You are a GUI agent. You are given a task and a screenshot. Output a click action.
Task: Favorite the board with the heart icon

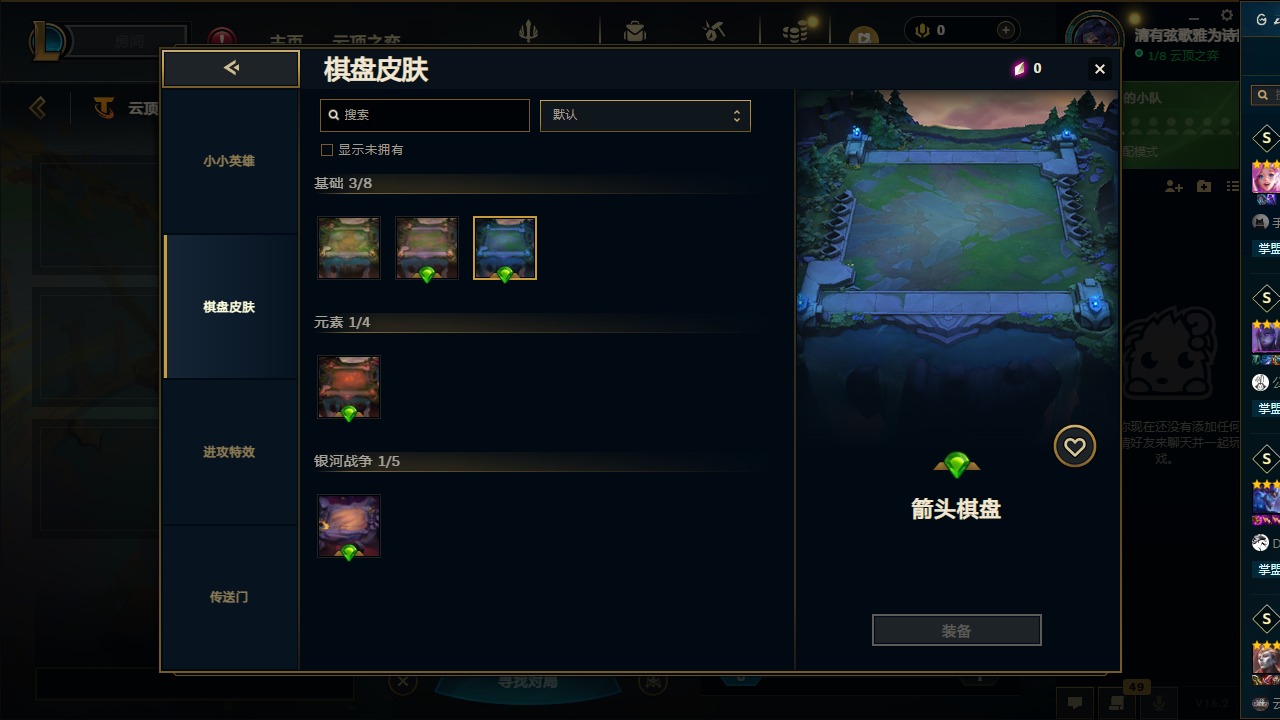pyautogui.click(x=1075, y=447)
